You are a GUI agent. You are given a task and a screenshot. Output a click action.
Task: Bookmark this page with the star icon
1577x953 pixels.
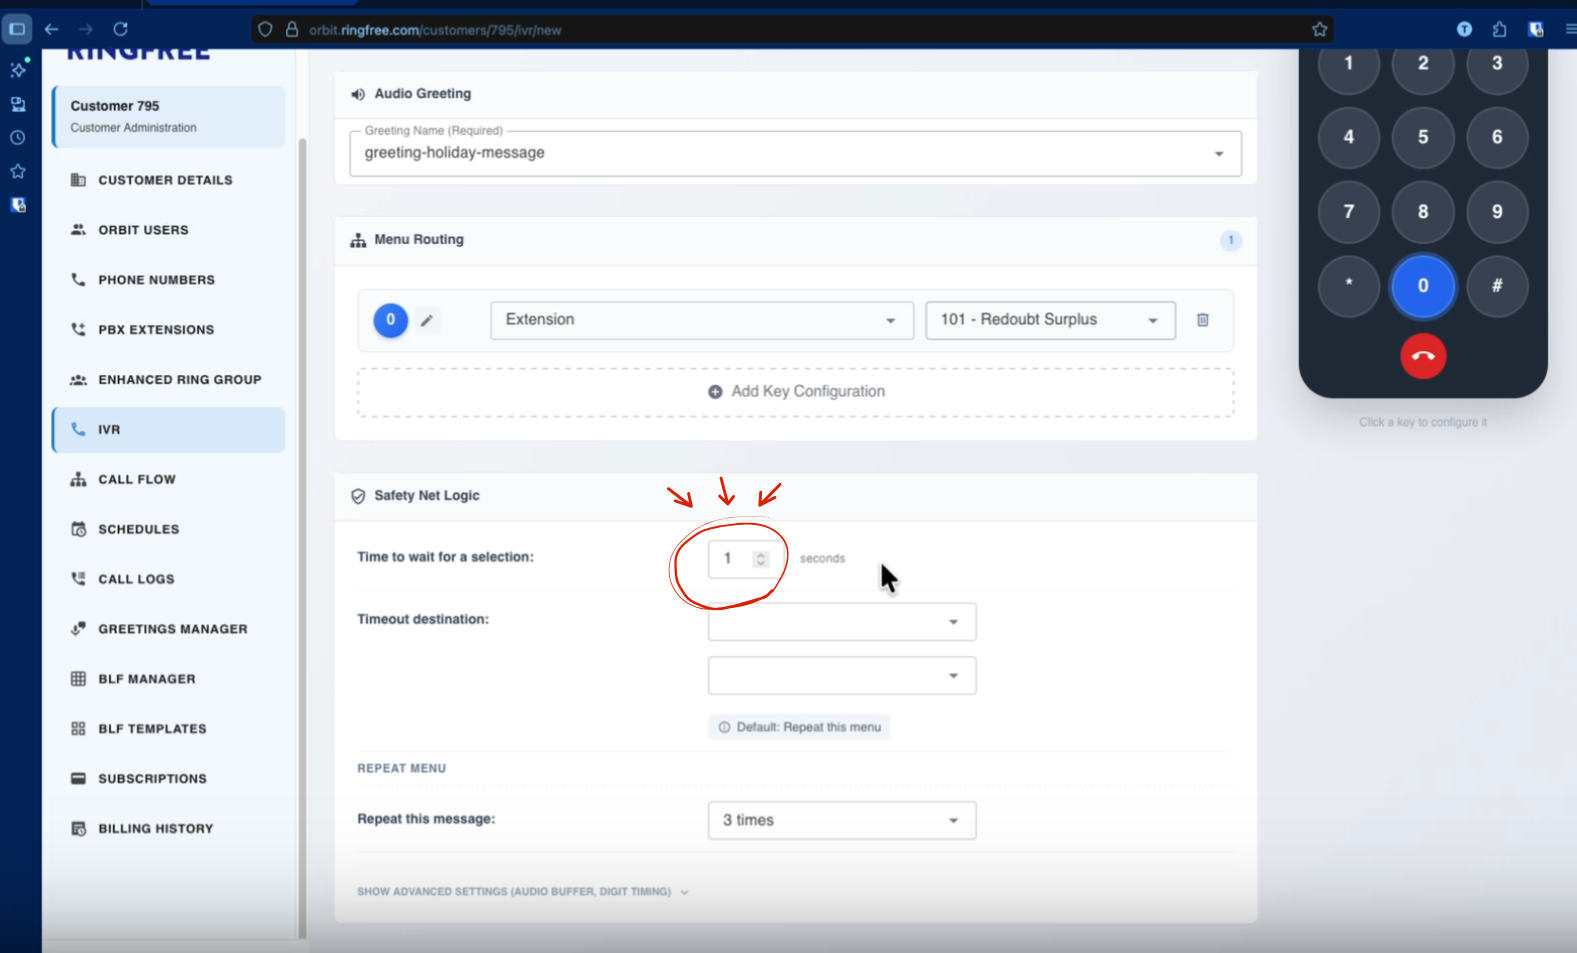coord(1319,30)
